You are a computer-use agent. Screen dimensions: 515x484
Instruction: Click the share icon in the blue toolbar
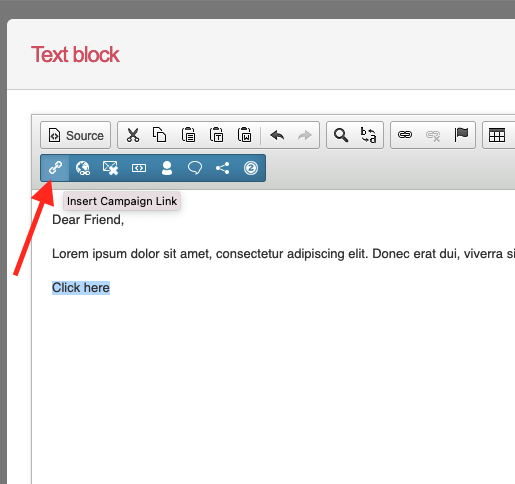(223, 168)
